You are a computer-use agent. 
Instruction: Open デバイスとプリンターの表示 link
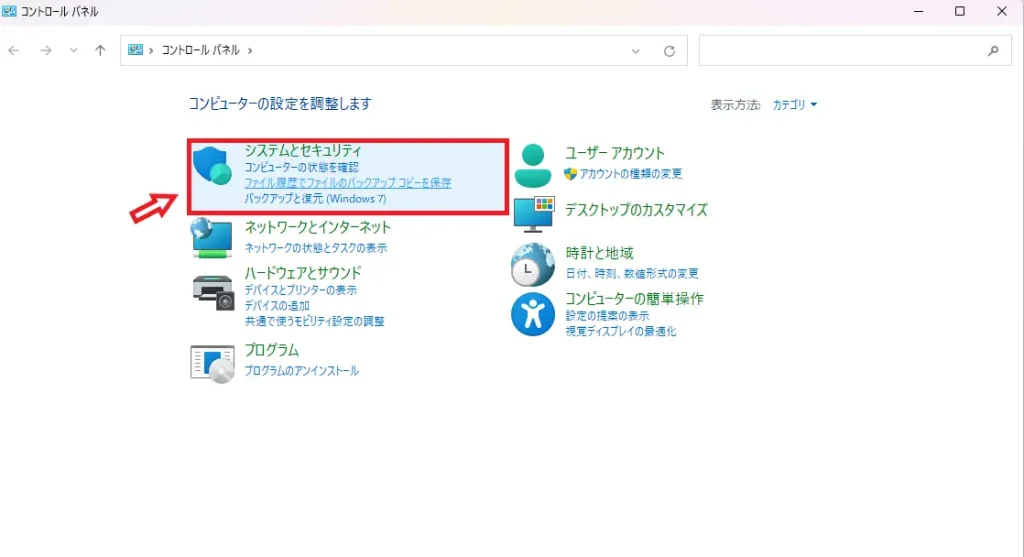click(300, 290)
